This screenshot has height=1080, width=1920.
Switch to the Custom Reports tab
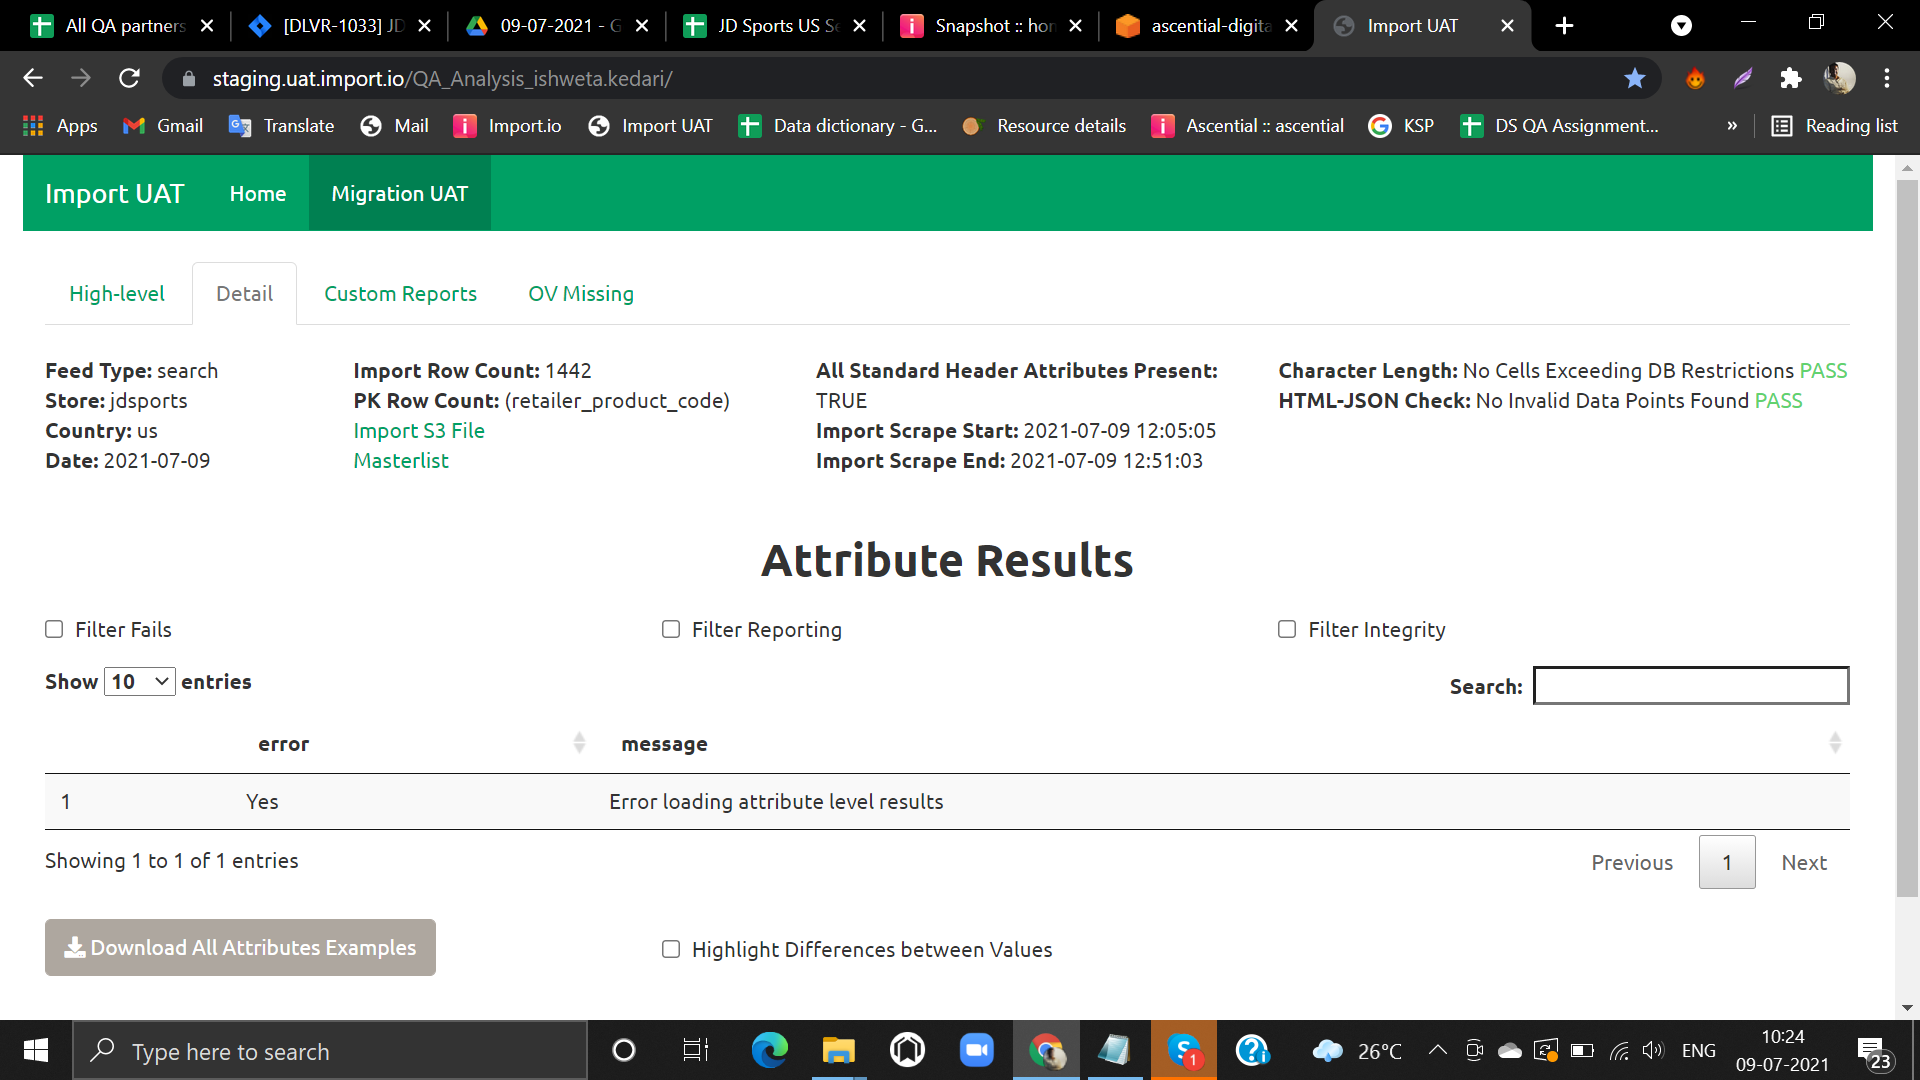click(400, 294)
